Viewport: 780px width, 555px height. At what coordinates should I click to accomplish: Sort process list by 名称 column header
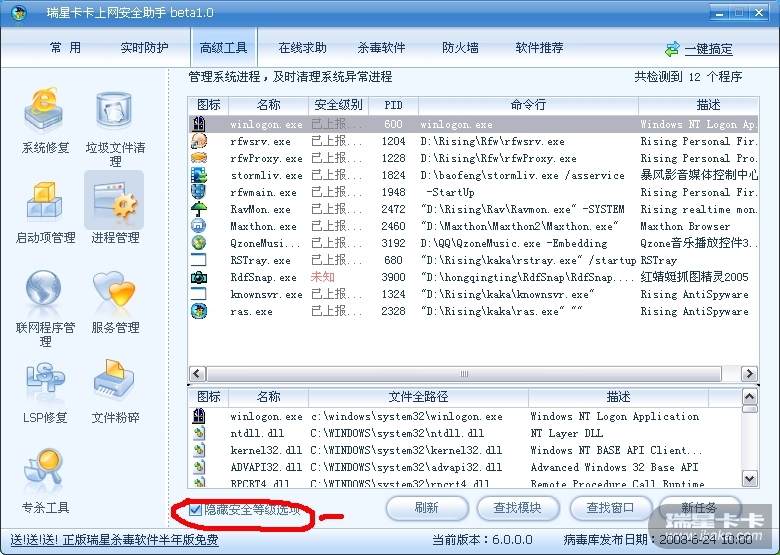coord(269,105)
